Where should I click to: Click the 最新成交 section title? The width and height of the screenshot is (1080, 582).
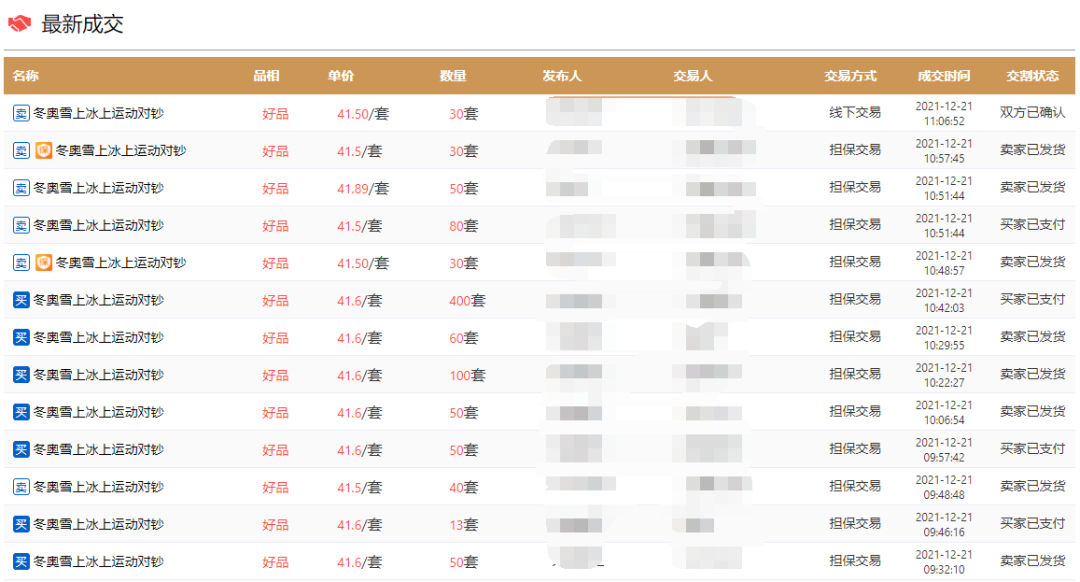(x=82, y=24)
